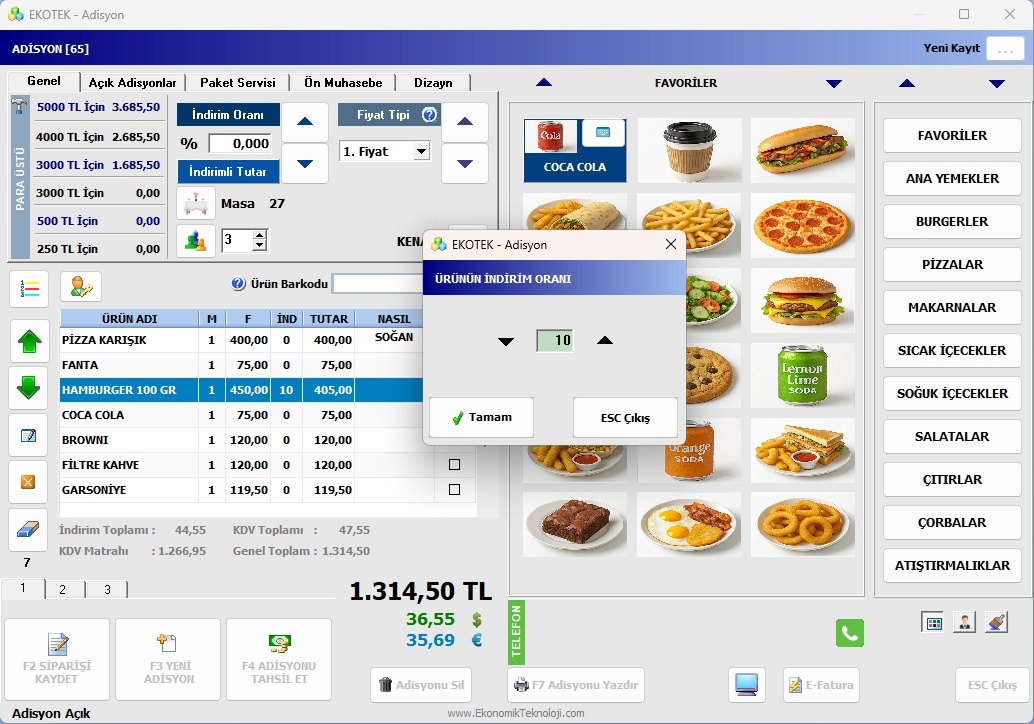
Task: Click the discount value field showing 10
Action: (555, 340)
